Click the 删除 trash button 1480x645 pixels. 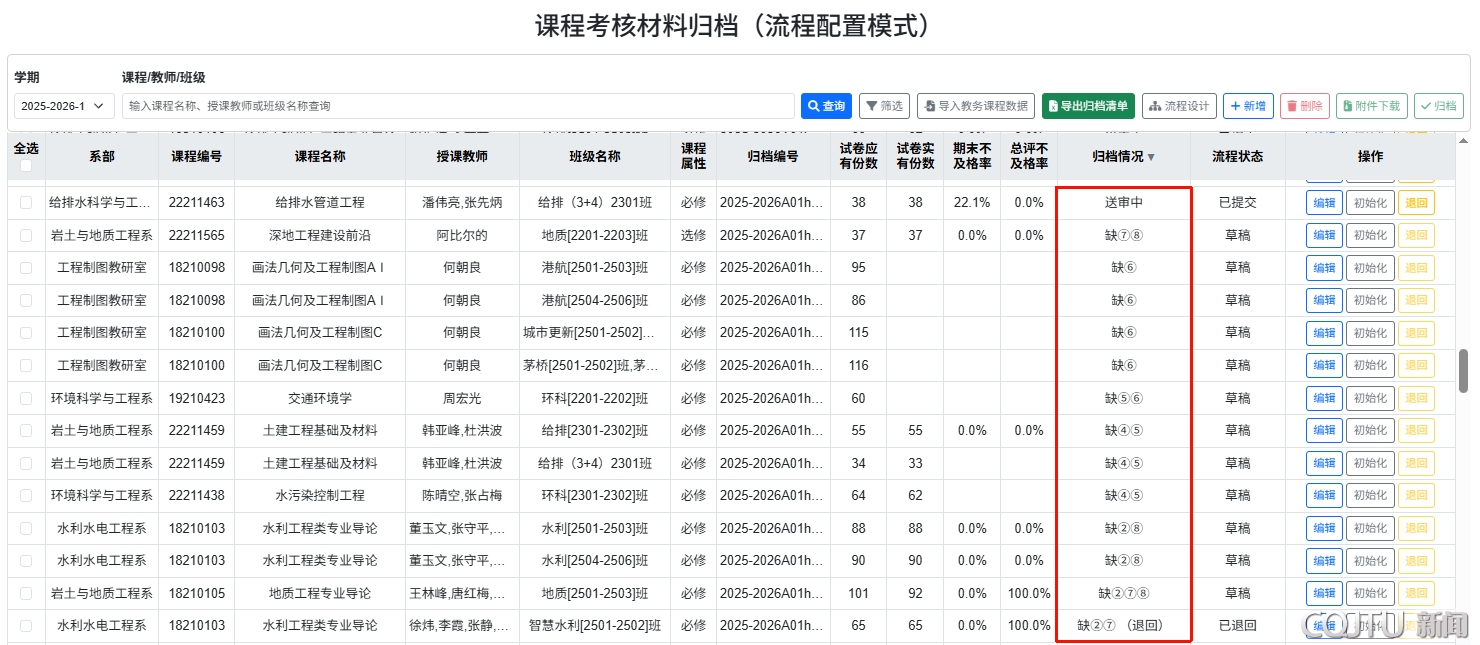(x=1304, y=106)
